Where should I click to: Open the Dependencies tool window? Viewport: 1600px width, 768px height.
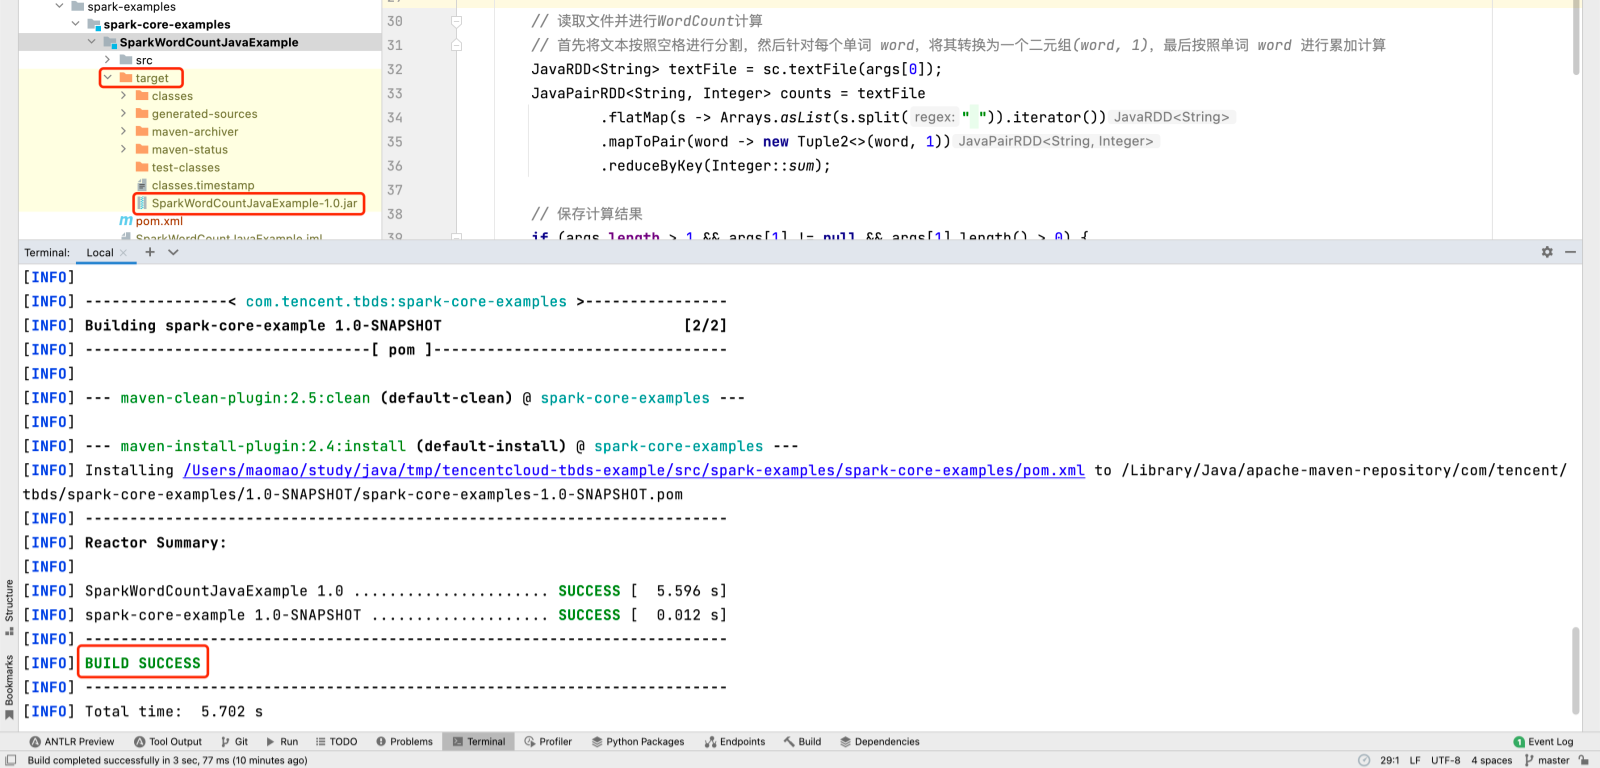point(879,742)
